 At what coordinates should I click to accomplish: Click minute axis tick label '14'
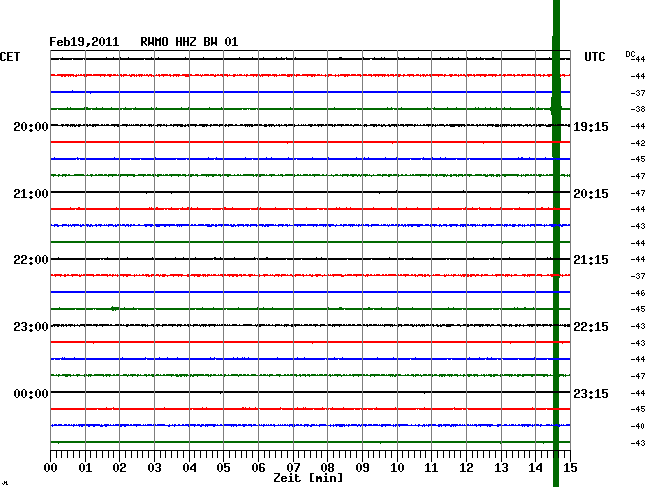536,467
